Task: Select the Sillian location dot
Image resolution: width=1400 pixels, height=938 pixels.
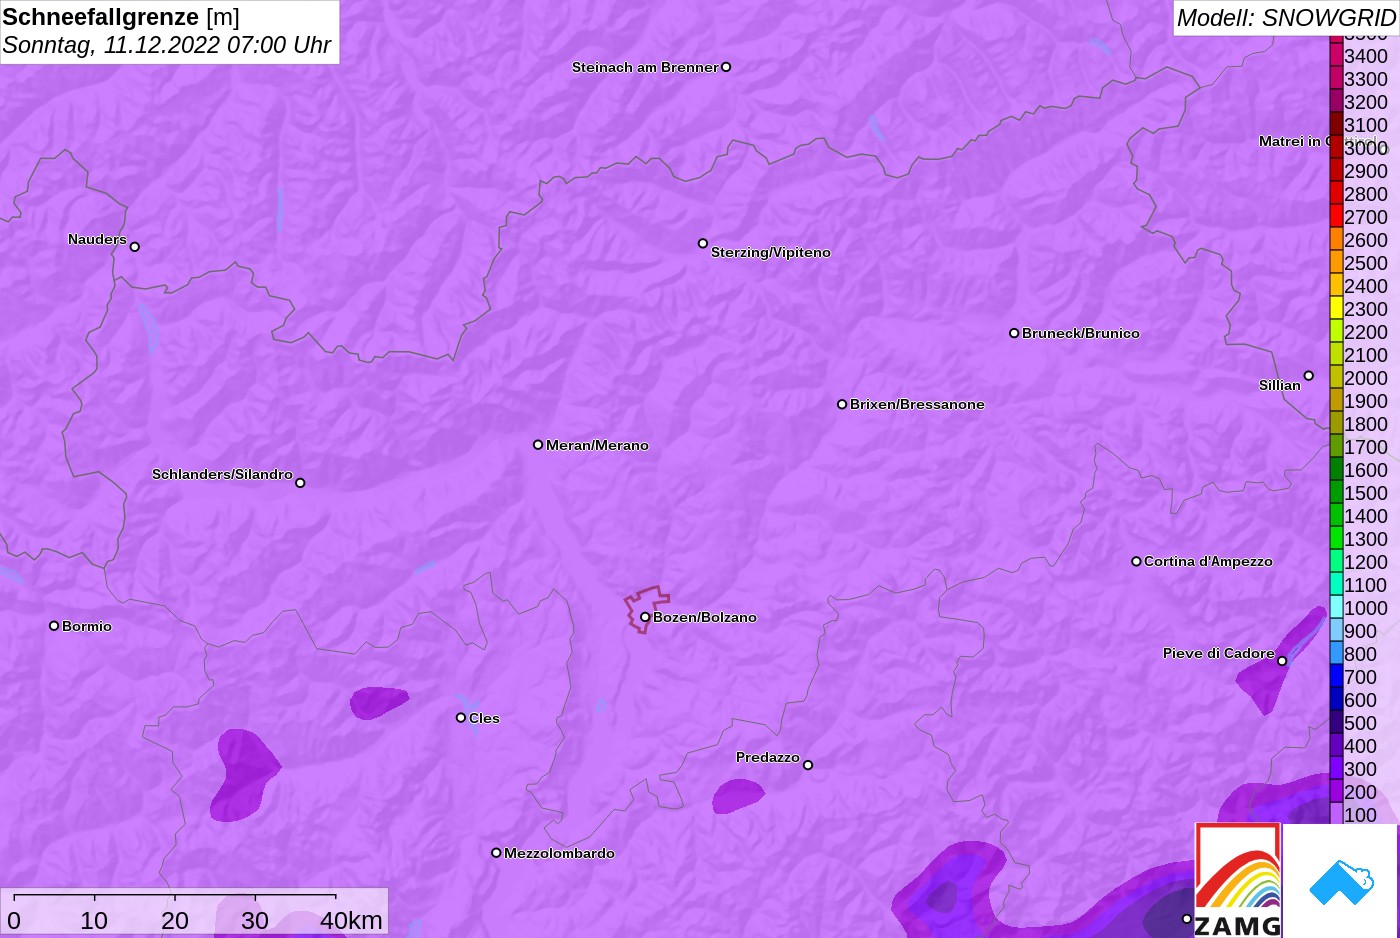Action: (x=1309, y=376)
